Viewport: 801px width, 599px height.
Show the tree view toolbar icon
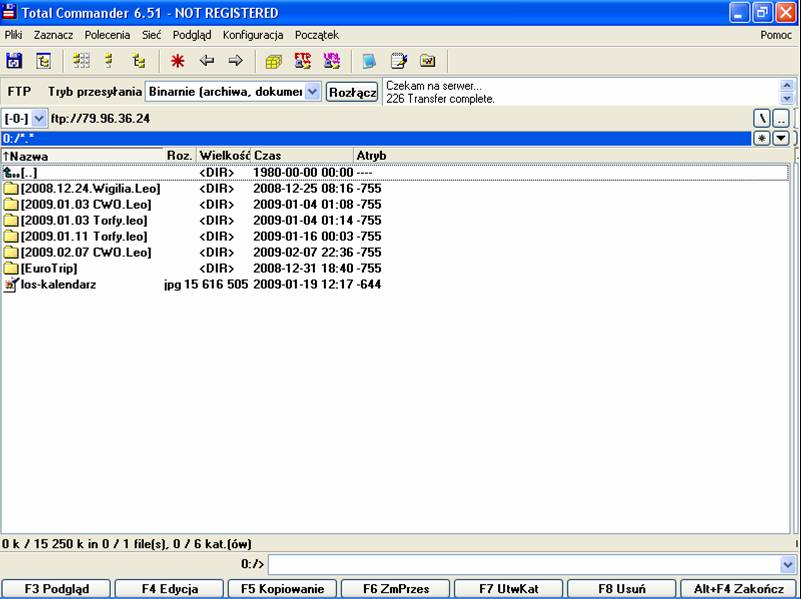(138, 61)
